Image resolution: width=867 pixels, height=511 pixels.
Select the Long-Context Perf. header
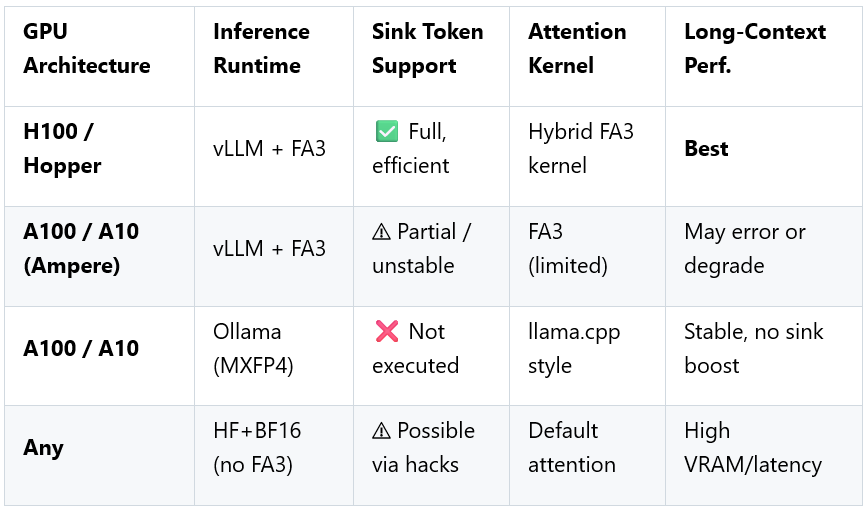(x=754, y=48)
